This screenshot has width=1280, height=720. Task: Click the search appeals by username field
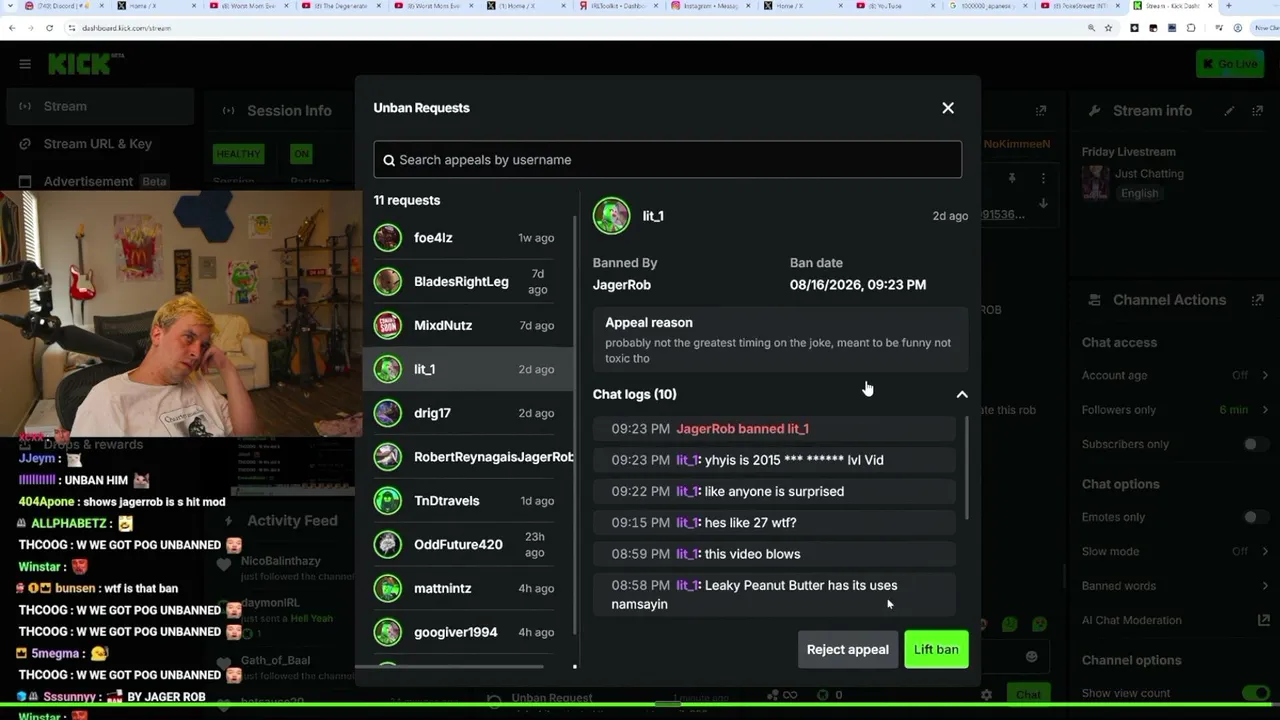[x=668, y=160]
